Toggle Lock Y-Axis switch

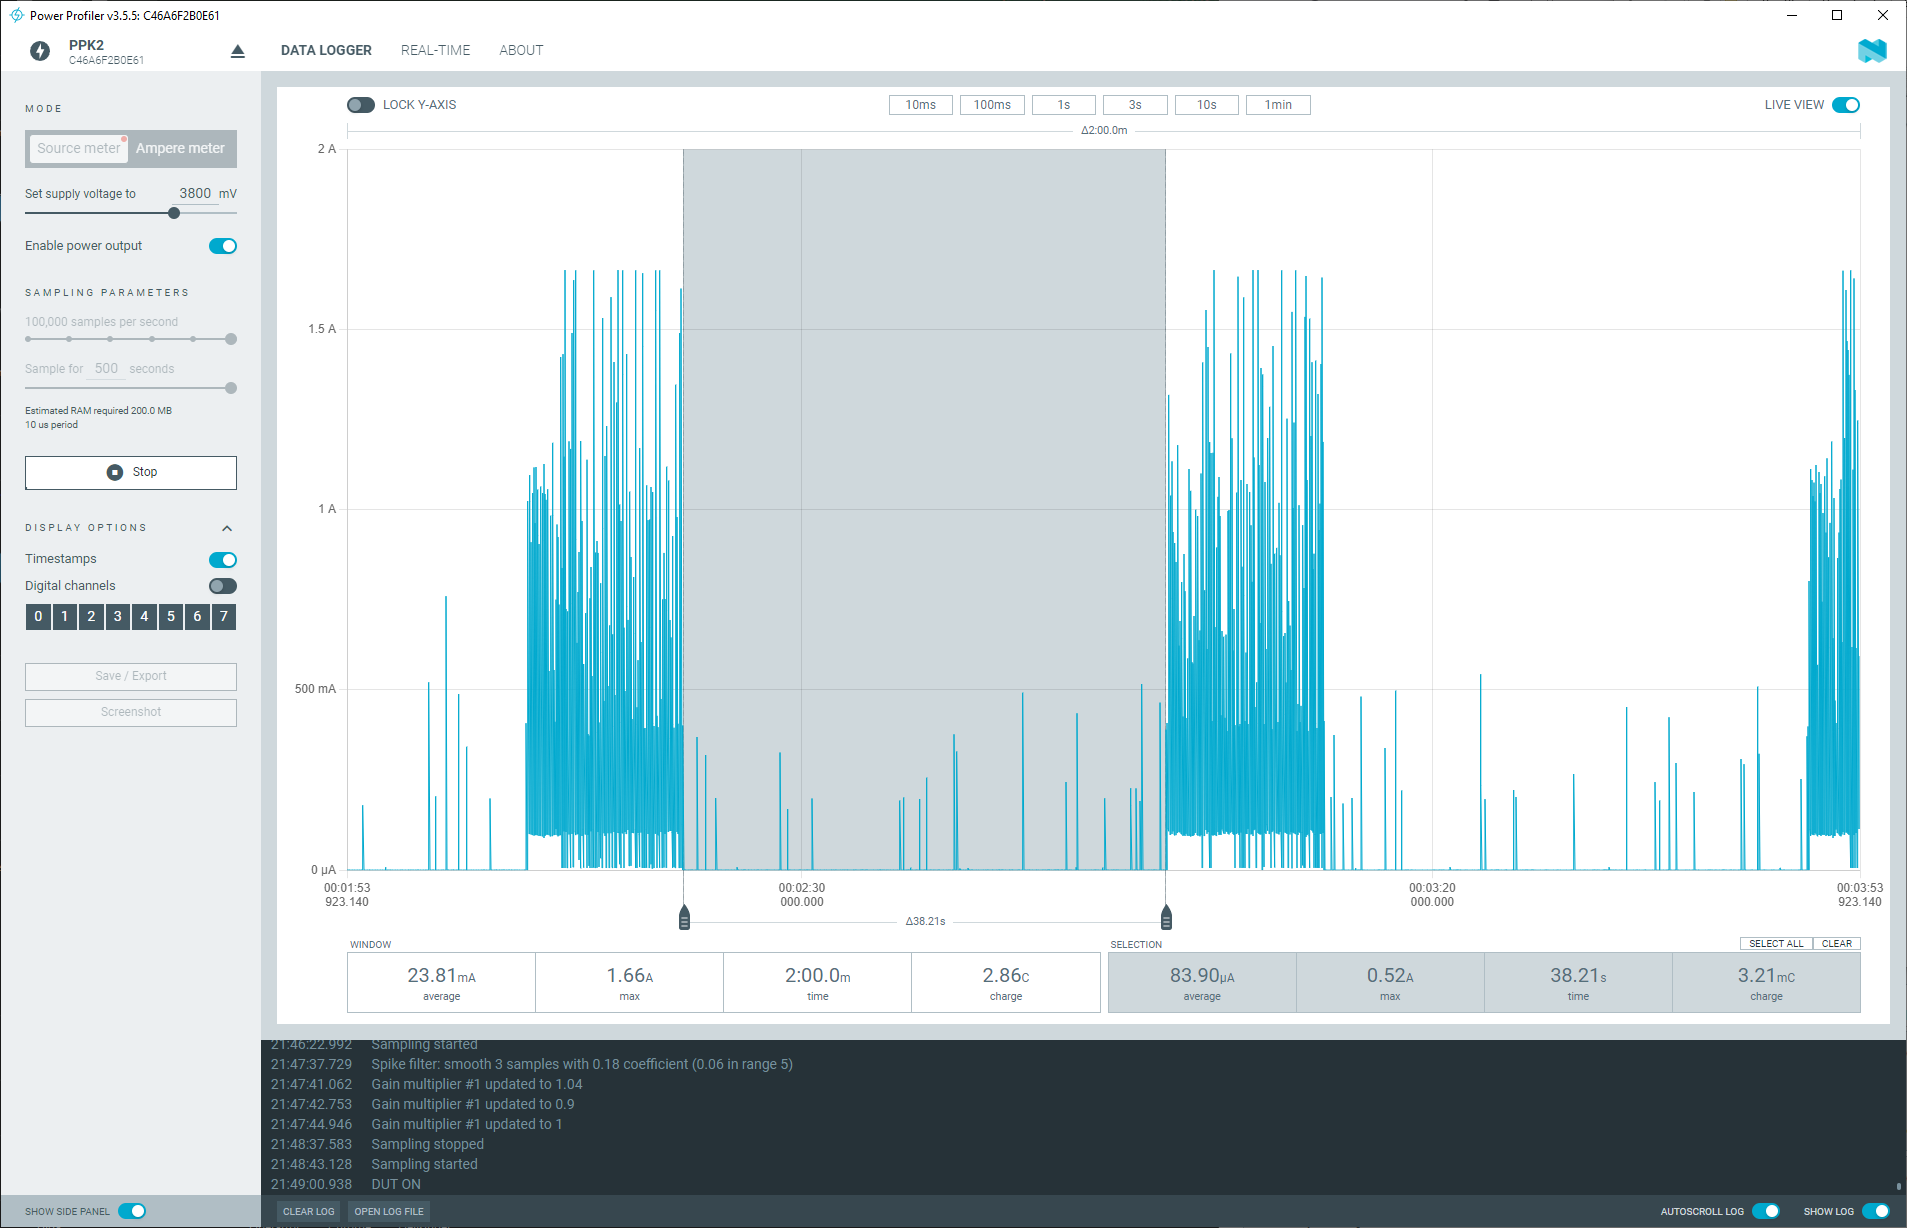pos(360,105)
